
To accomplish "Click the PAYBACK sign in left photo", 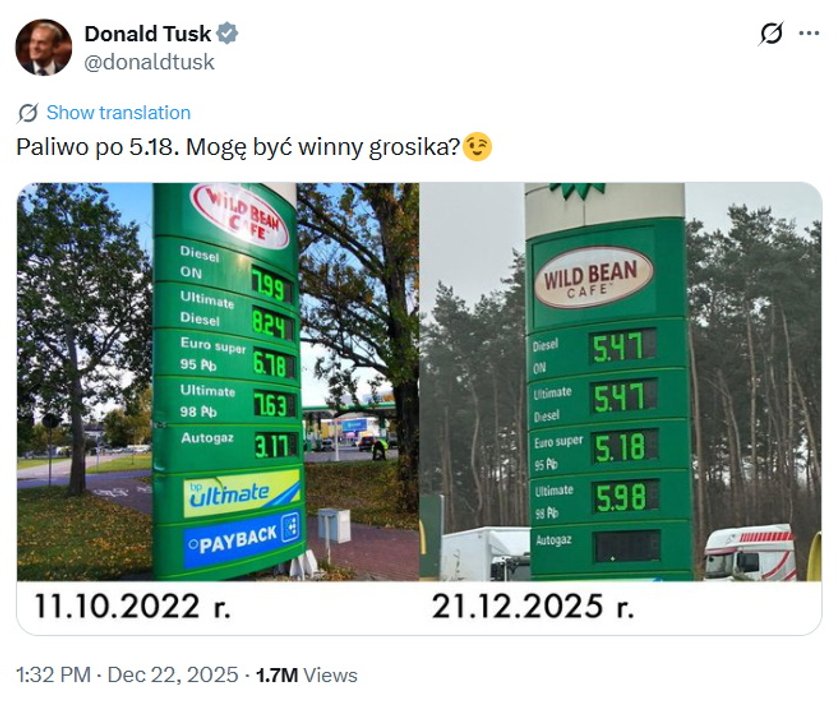I will coord(240,540).
